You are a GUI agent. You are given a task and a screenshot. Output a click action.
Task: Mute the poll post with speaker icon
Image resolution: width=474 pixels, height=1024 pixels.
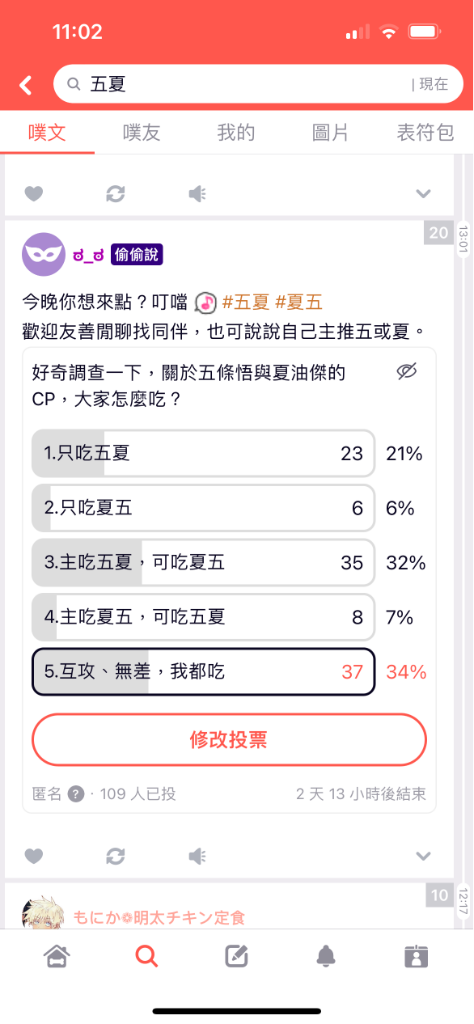(x=197, y=856)
